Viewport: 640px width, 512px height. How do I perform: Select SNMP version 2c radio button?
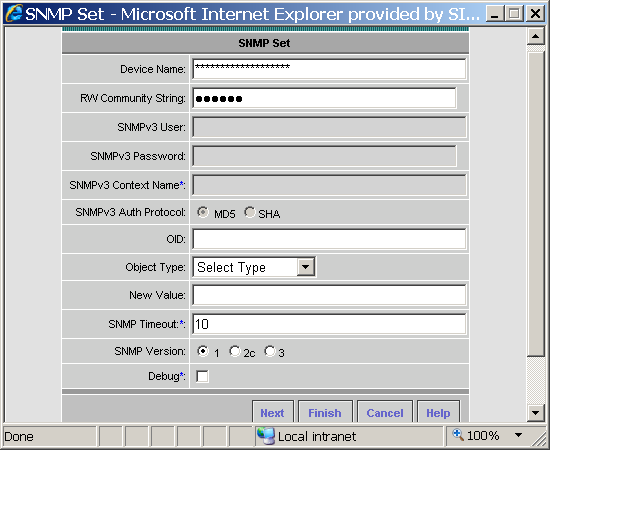tap(235, 351)
